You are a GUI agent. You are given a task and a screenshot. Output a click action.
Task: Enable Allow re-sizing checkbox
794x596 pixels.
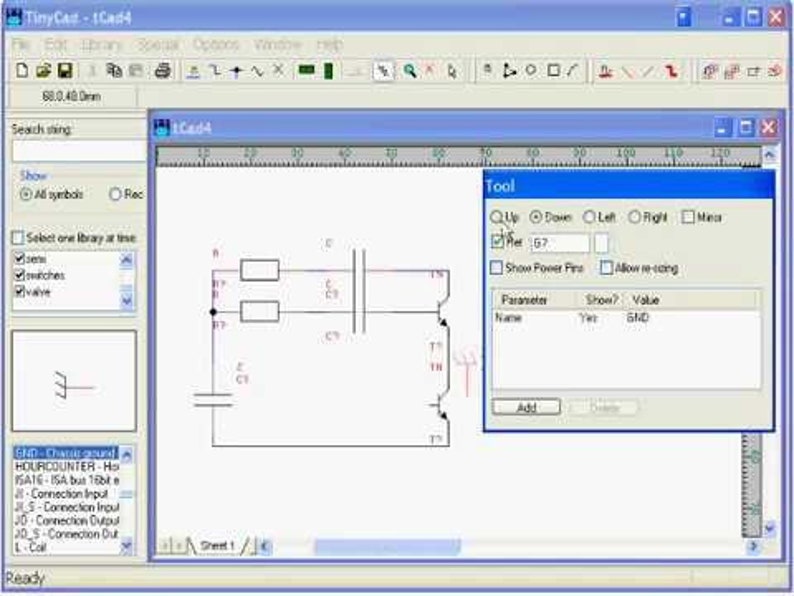pyautogui.click(x=606, y=267)
